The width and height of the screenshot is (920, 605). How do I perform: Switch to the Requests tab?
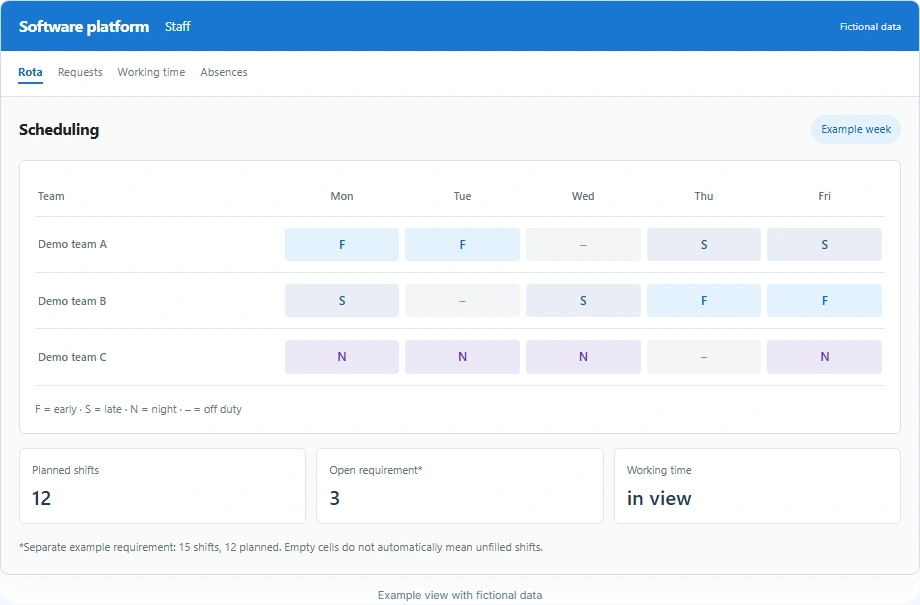[80, 72]
